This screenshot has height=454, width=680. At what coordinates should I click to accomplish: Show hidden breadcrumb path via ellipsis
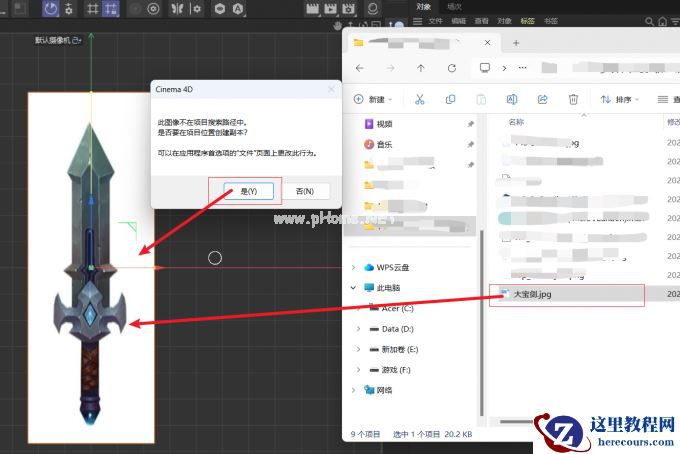pos(523,68)
